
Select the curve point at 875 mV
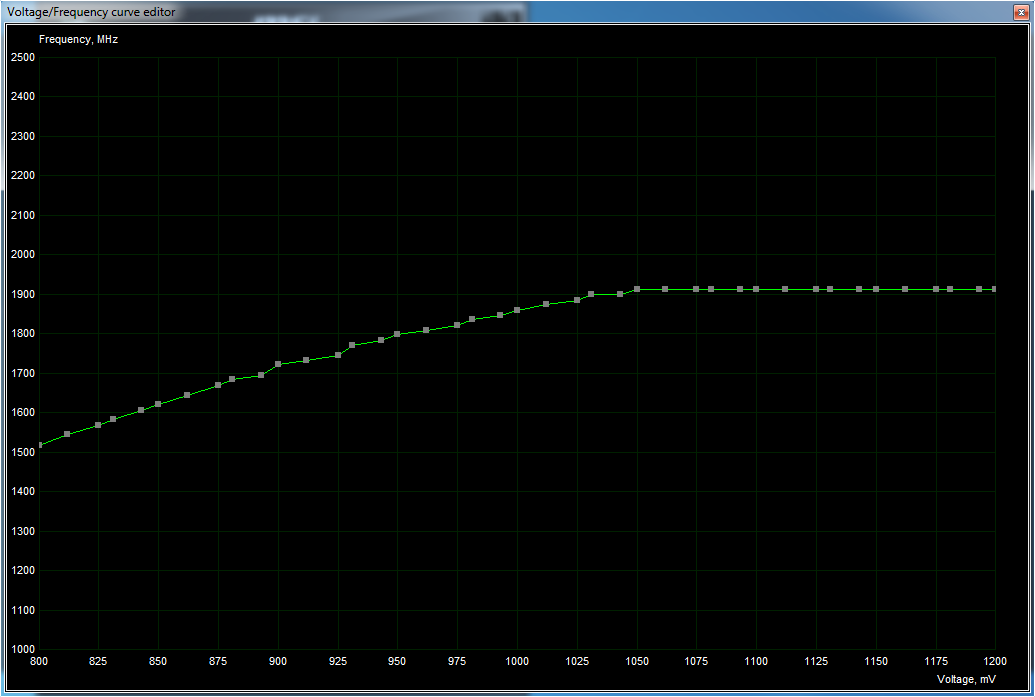[218, 385]
